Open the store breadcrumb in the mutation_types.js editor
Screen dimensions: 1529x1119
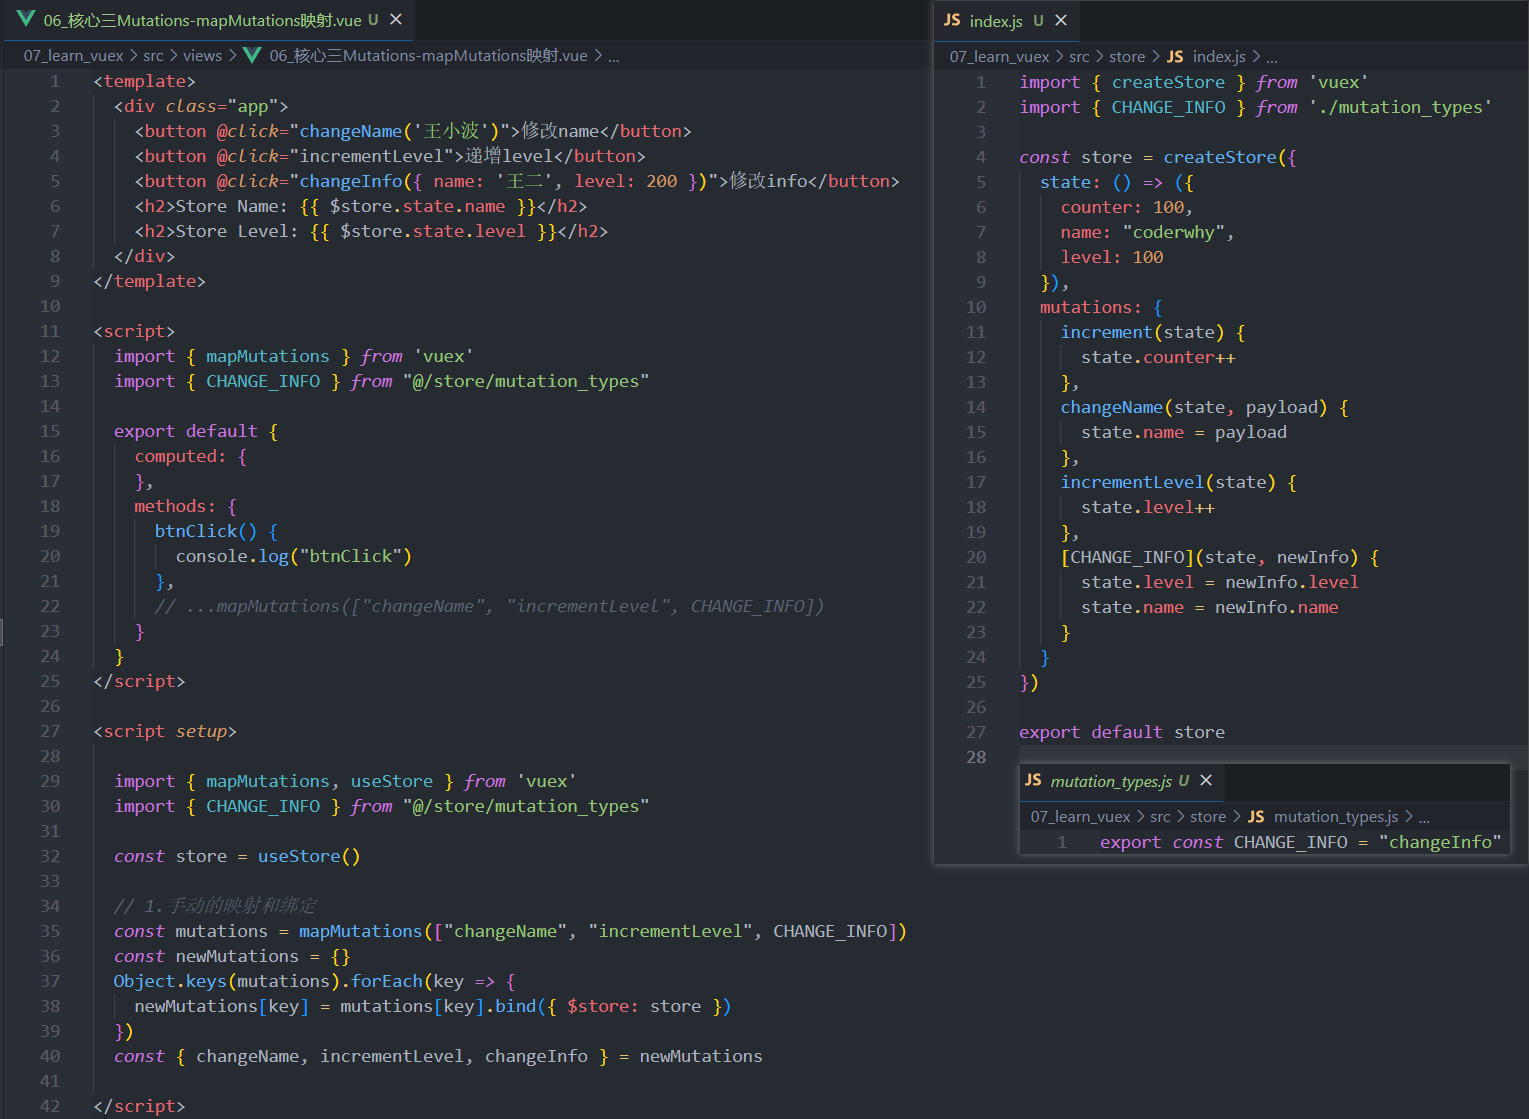point(1208,817)
